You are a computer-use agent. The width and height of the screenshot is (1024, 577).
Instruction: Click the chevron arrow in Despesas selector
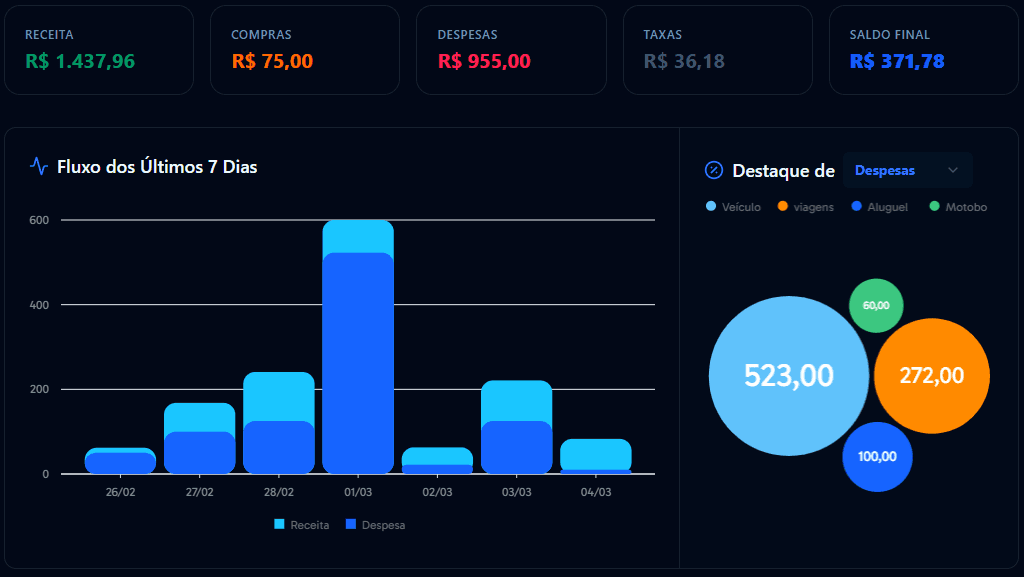953,170
